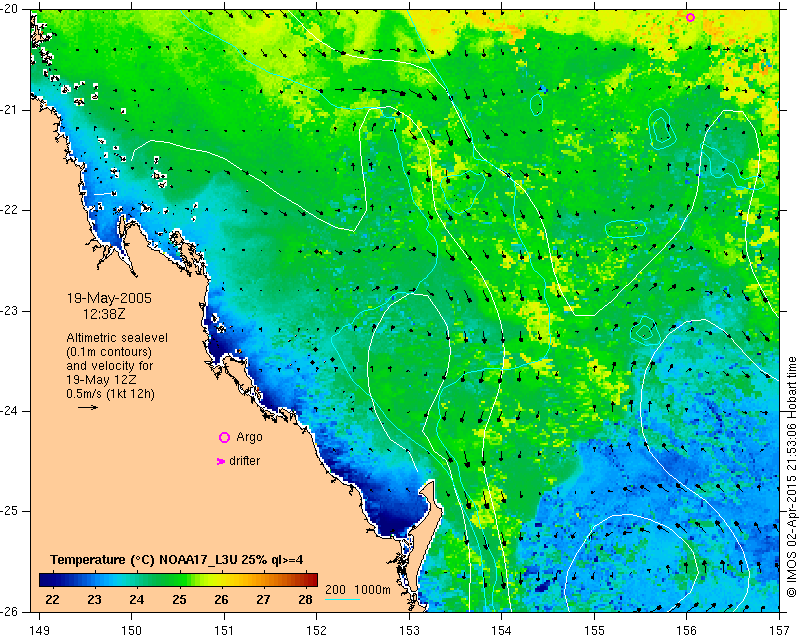
Task: Click the '155' longitude axis label
Action: [594, 631]
